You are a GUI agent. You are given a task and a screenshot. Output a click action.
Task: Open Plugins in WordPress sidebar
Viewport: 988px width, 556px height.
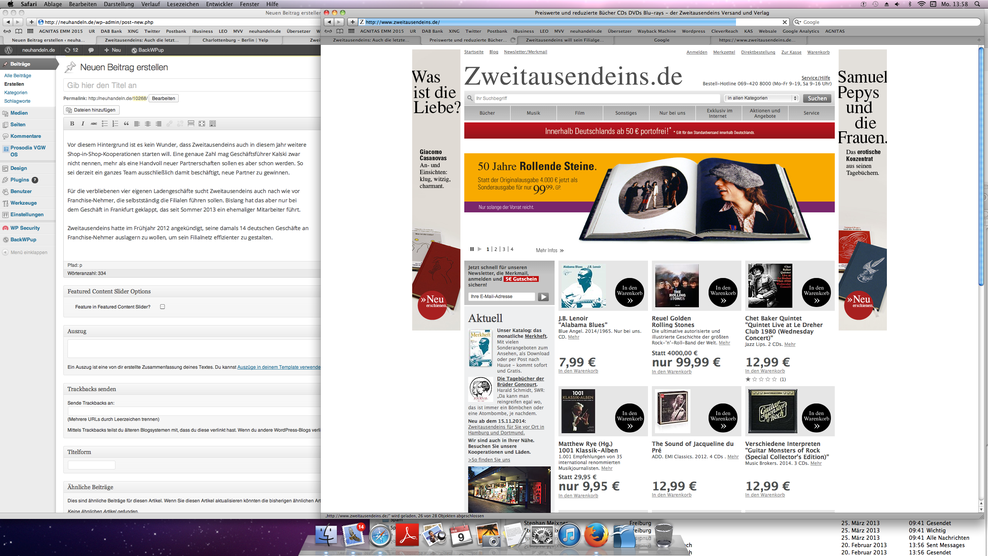click(x=20, y=180)
